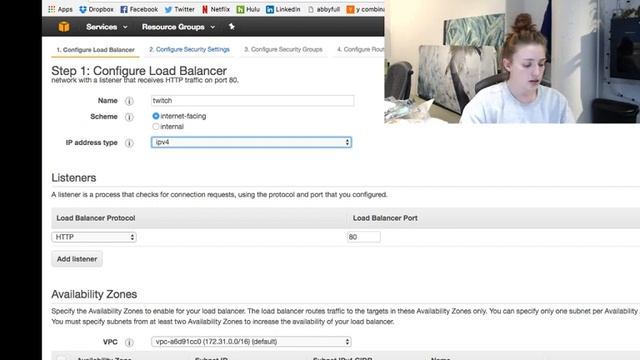Open the y combinator bookmark
This screenshot has height=360, width=640.
pos(365,9)
